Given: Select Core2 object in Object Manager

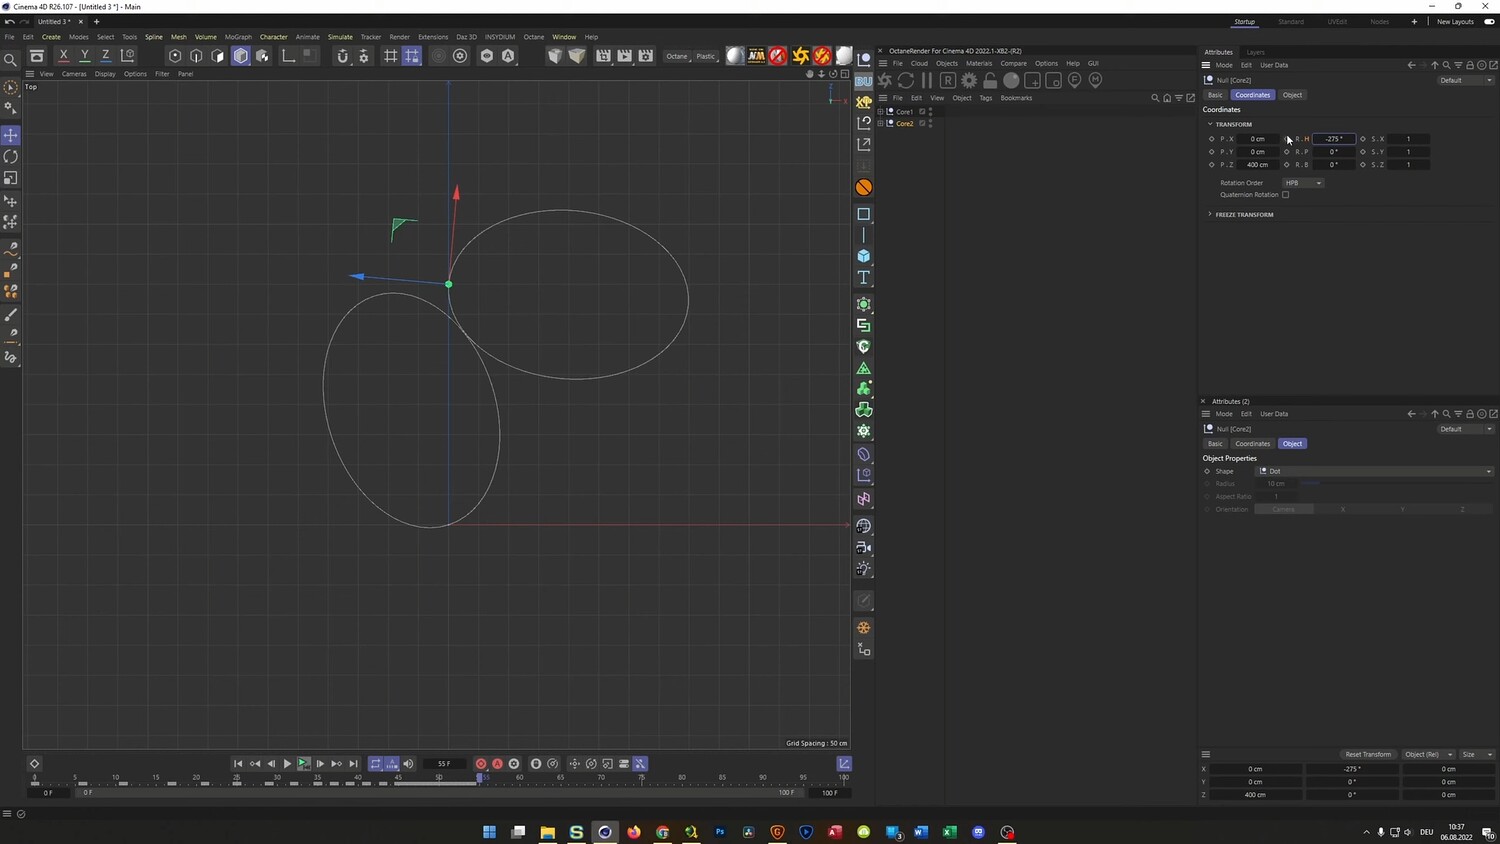Looking at the screenshot, I should click(x=904, y=124).
